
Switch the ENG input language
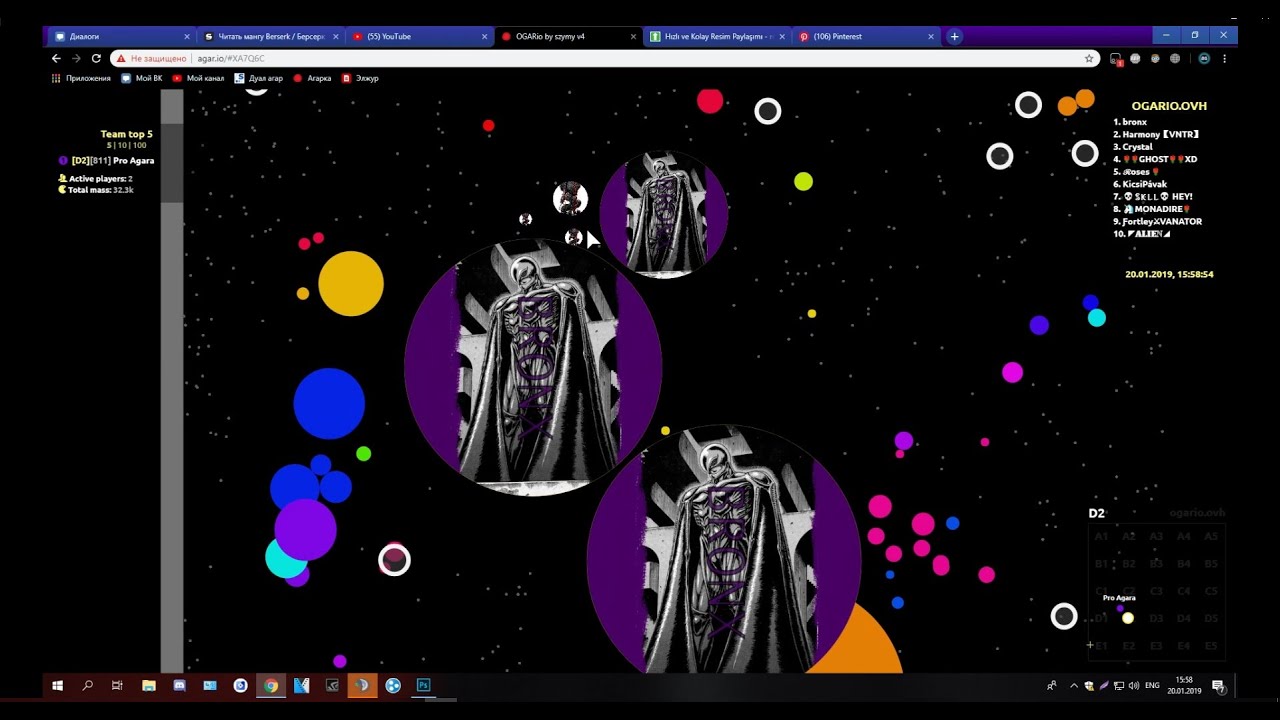point(1152,686)
